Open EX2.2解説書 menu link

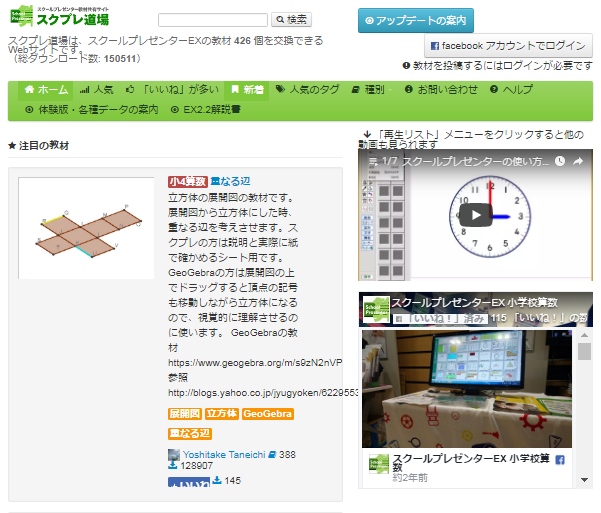tap(205, 110)
